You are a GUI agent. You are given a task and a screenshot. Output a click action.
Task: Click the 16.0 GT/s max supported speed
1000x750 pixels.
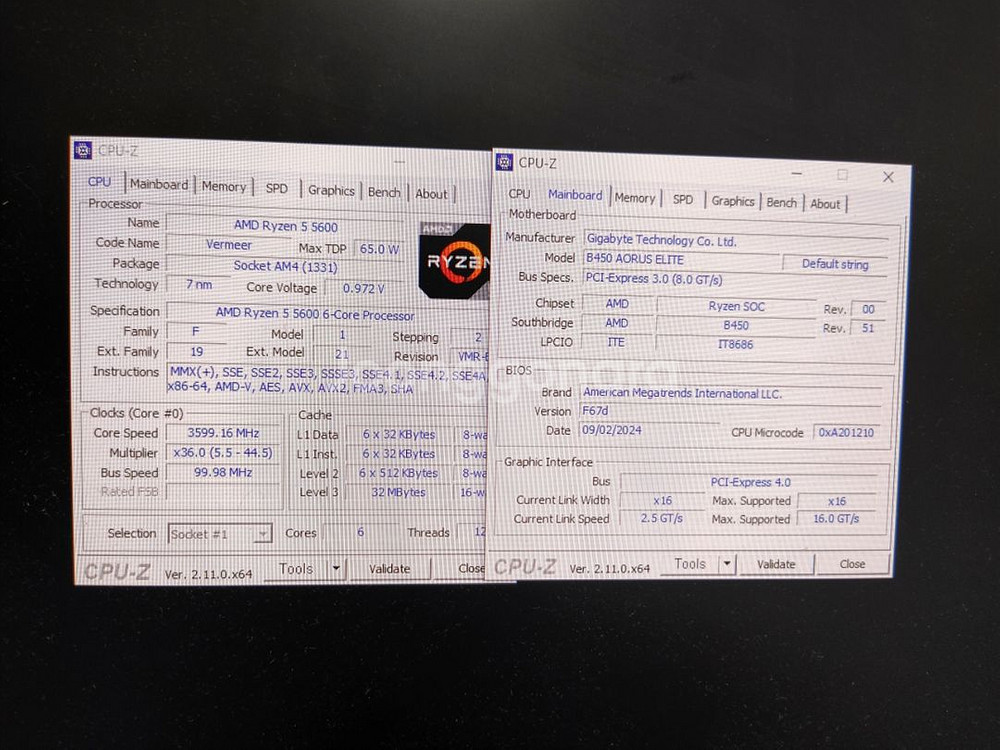tap(836, 519)
